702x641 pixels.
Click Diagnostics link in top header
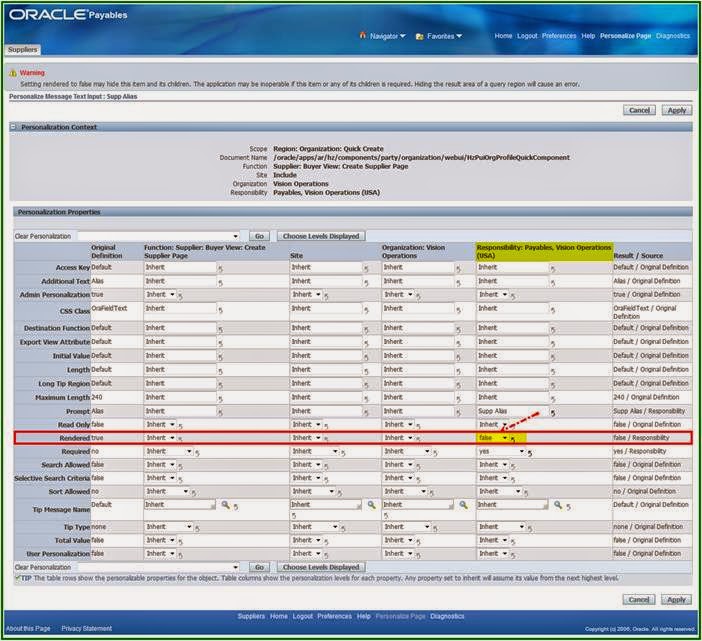click(673, 36)
